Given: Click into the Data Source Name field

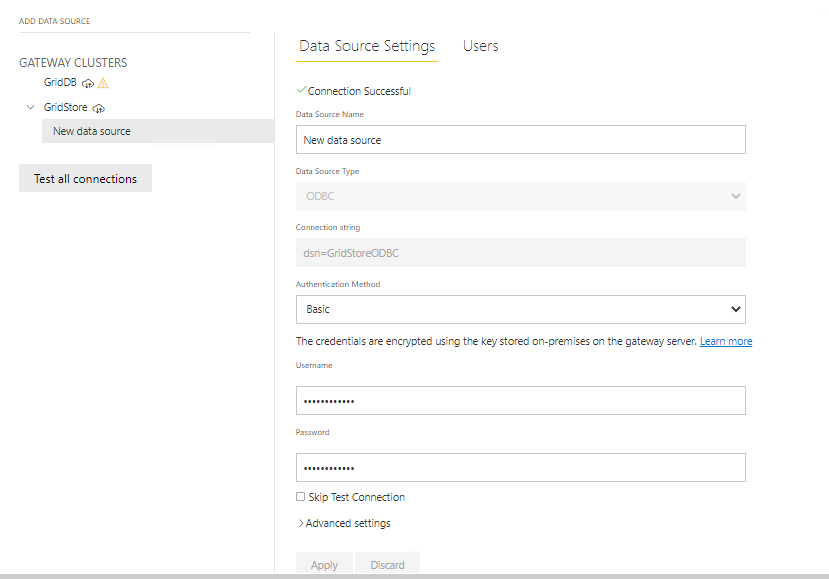Looking at the screenshot, I should pos(520,140).
